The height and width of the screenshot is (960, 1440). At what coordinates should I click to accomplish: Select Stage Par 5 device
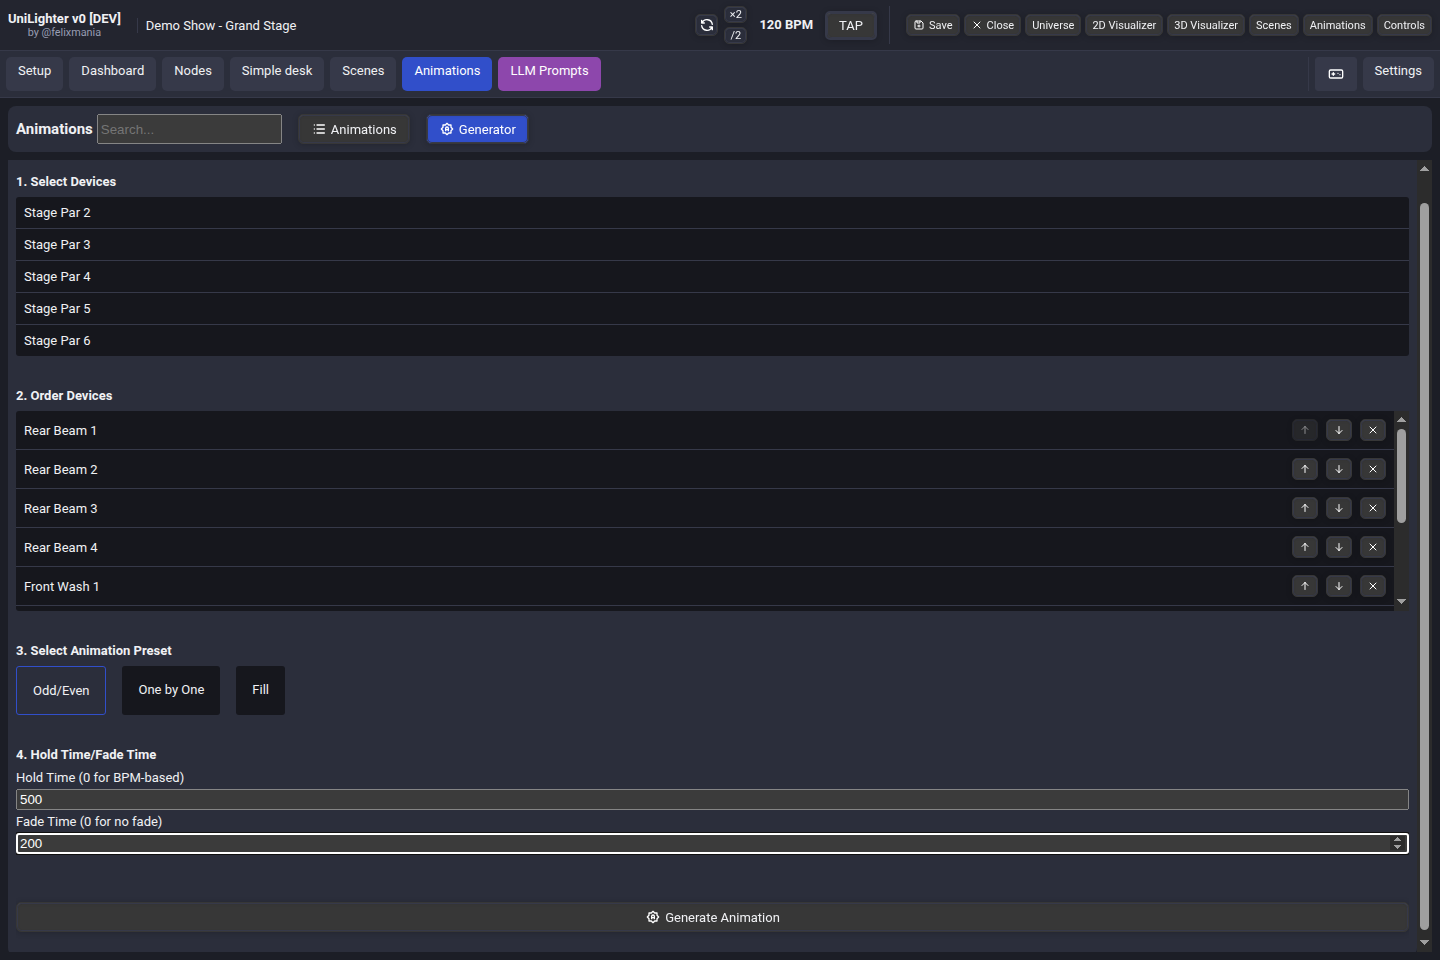tap(712, 309)
